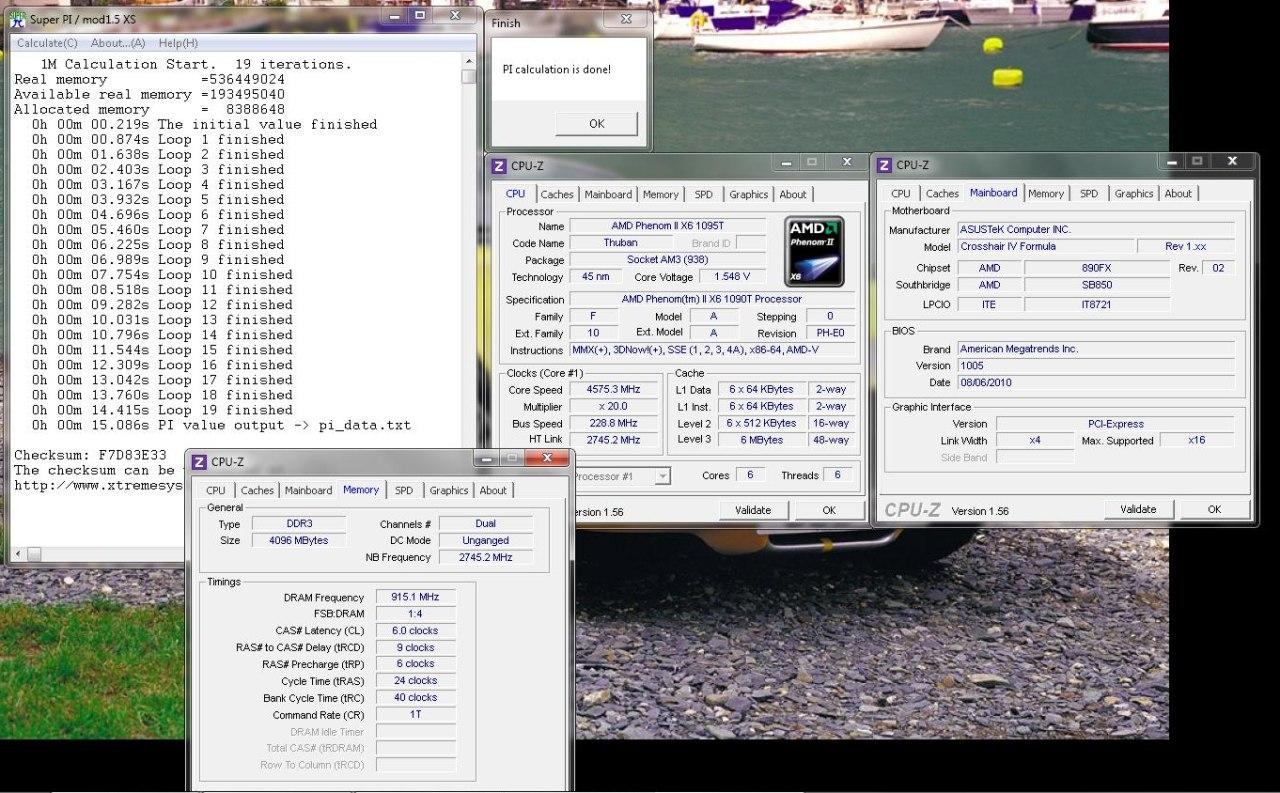Minimize the Super PI window

click(395, 16)
